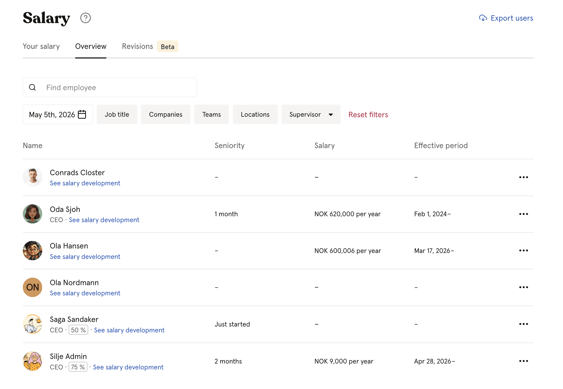The height and width of the screenshot is (389, 563).
Task: Open Conrads Closter's See salary development link
Action: coord(85,183)
